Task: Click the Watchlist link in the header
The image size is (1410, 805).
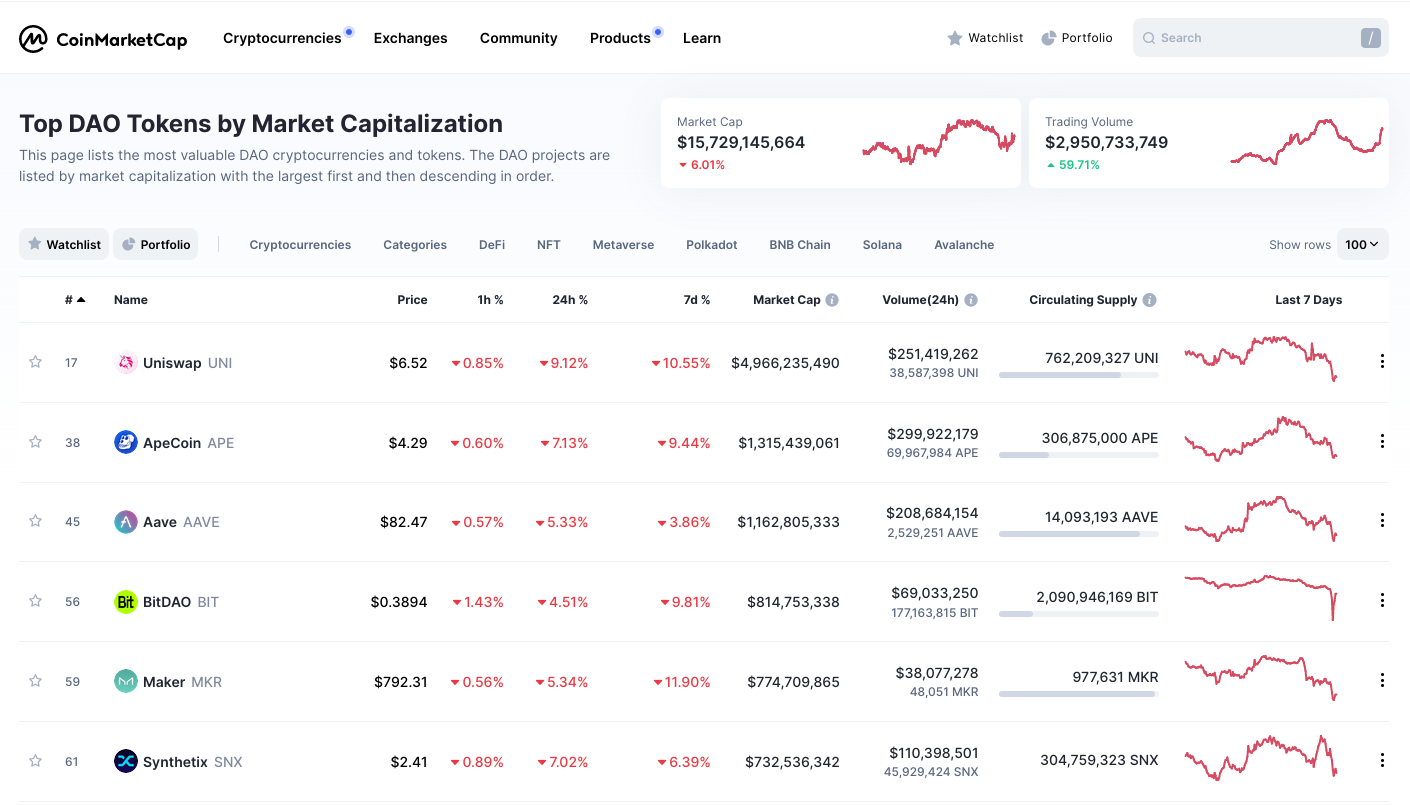Action: point(985,38)
